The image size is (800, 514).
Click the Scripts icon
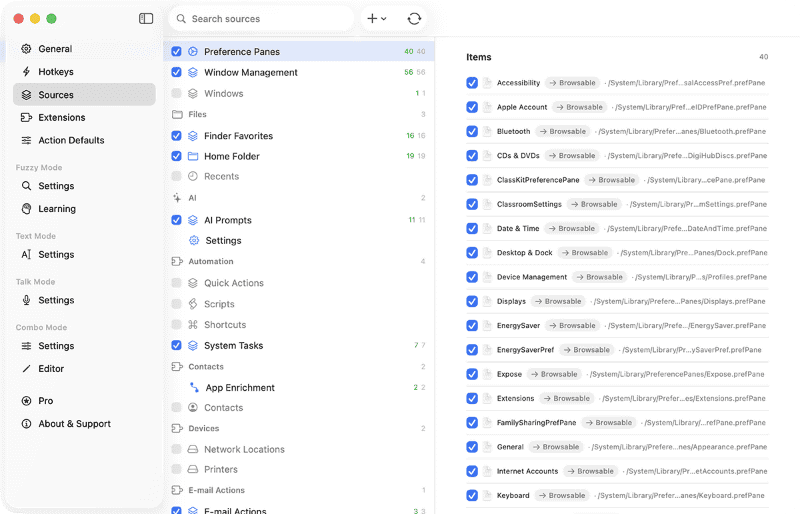193,304
